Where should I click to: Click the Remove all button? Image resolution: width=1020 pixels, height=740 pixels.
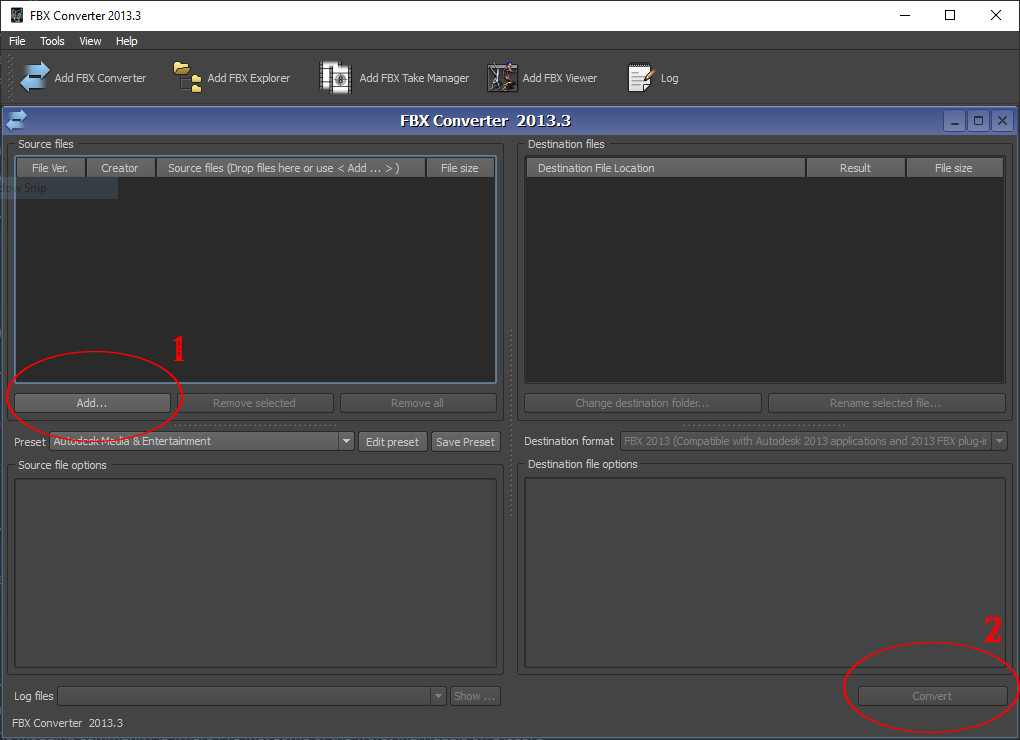click(418, 403)
